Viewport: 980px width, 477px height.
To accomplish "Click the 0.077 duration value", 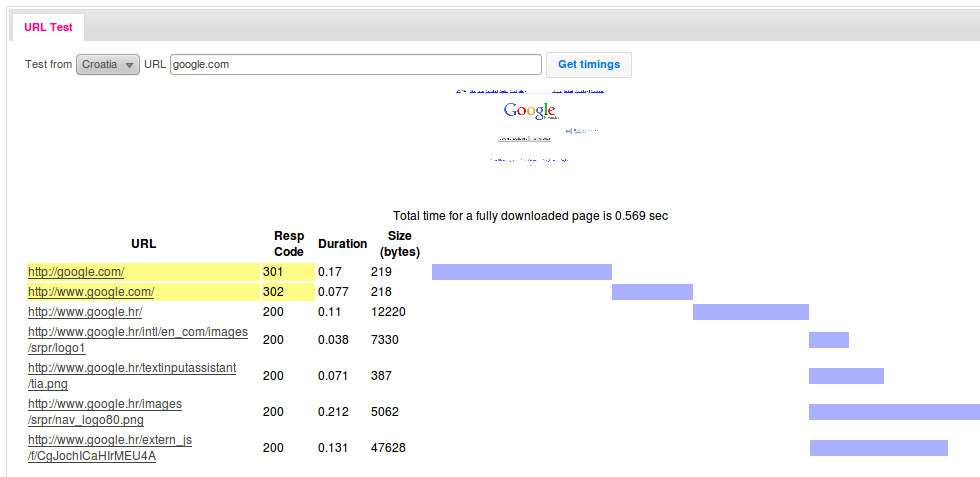I will tap(333, 292).
